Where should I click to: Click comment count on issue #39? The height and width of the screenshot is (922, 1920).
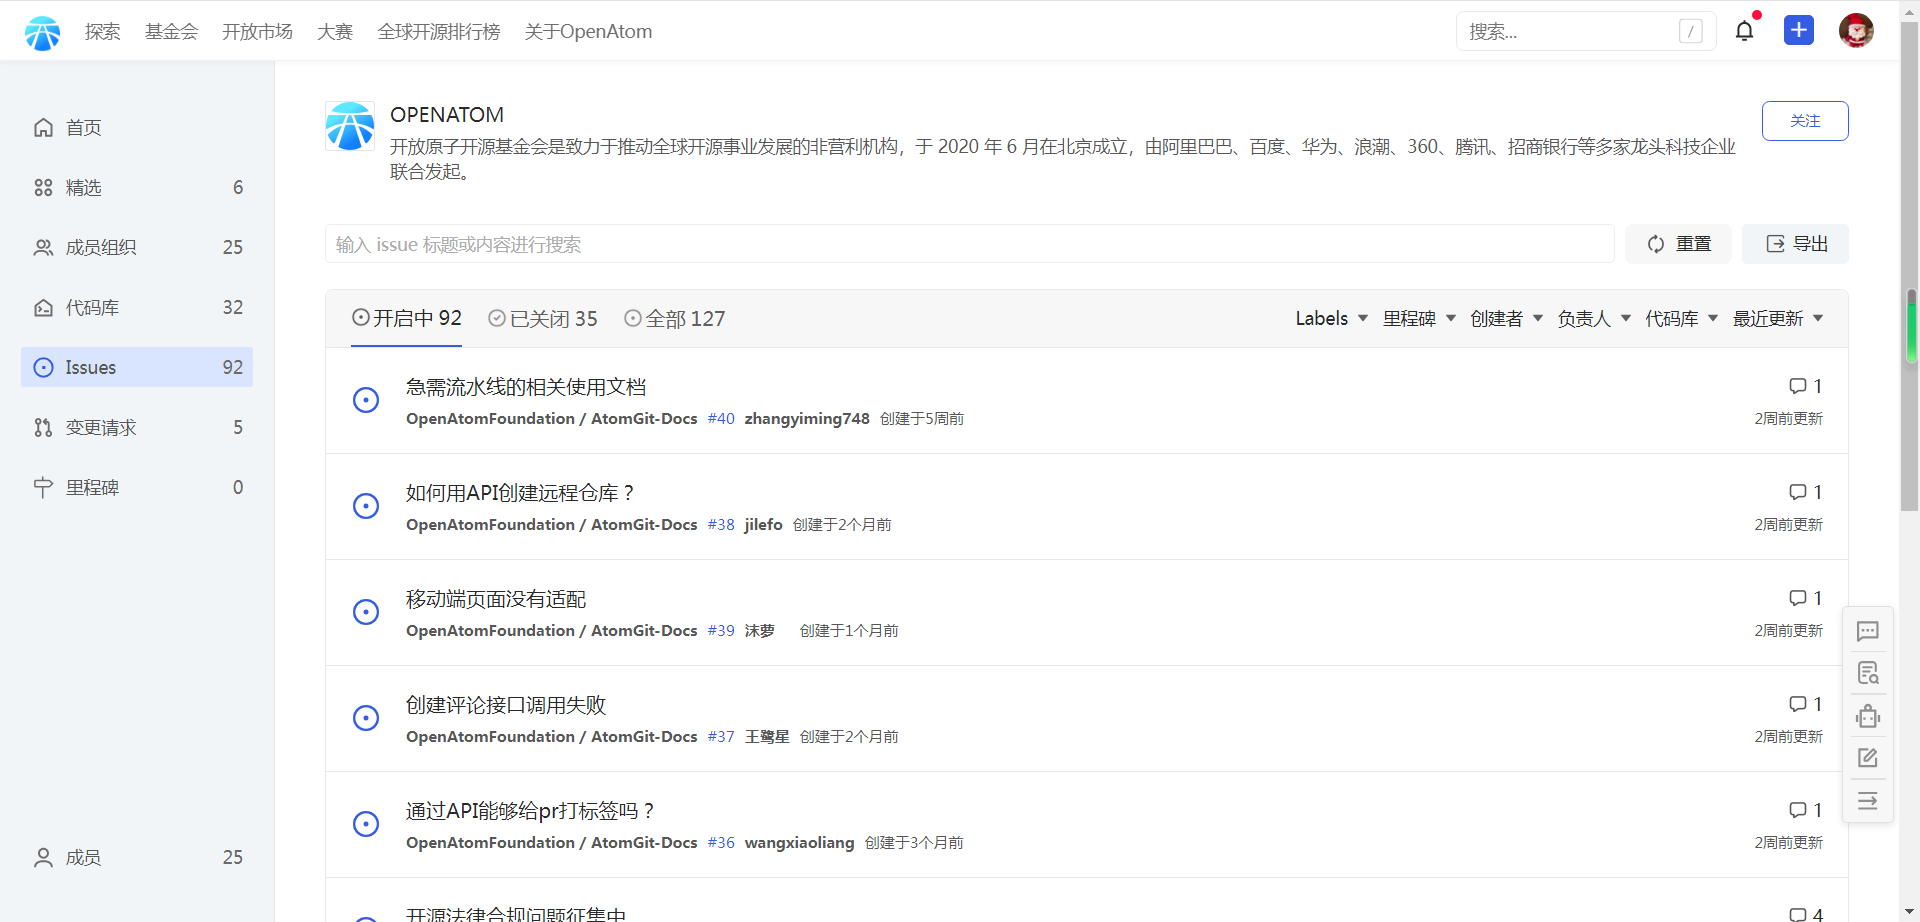1805,598
